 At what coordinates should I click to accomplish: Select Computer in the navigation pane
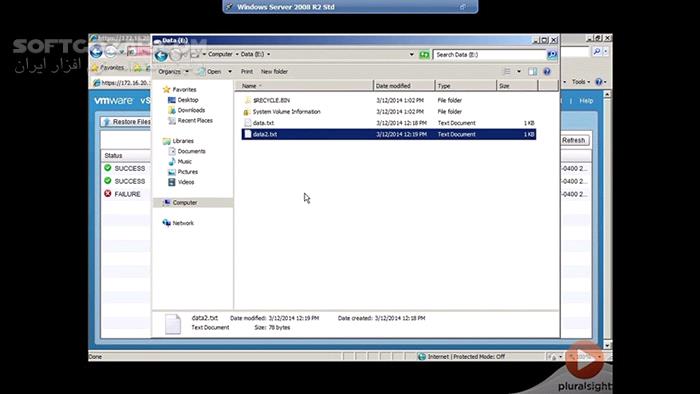(192, 203)
